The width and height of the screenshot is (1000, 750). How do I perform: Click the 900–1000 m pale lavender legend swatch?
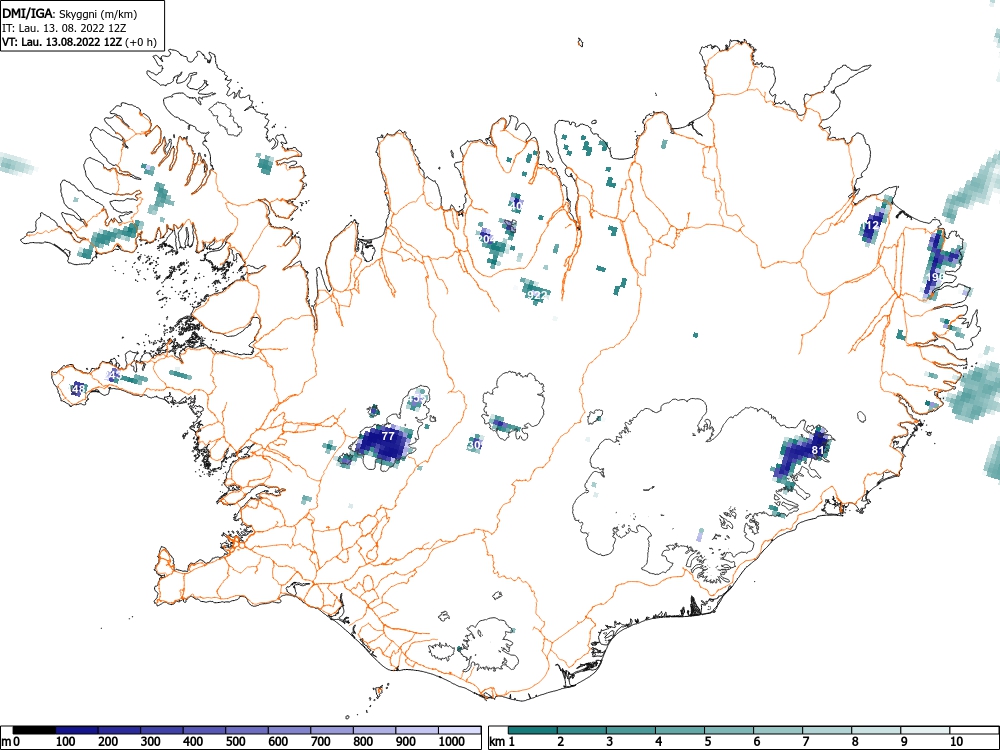[x=416, y=730]
